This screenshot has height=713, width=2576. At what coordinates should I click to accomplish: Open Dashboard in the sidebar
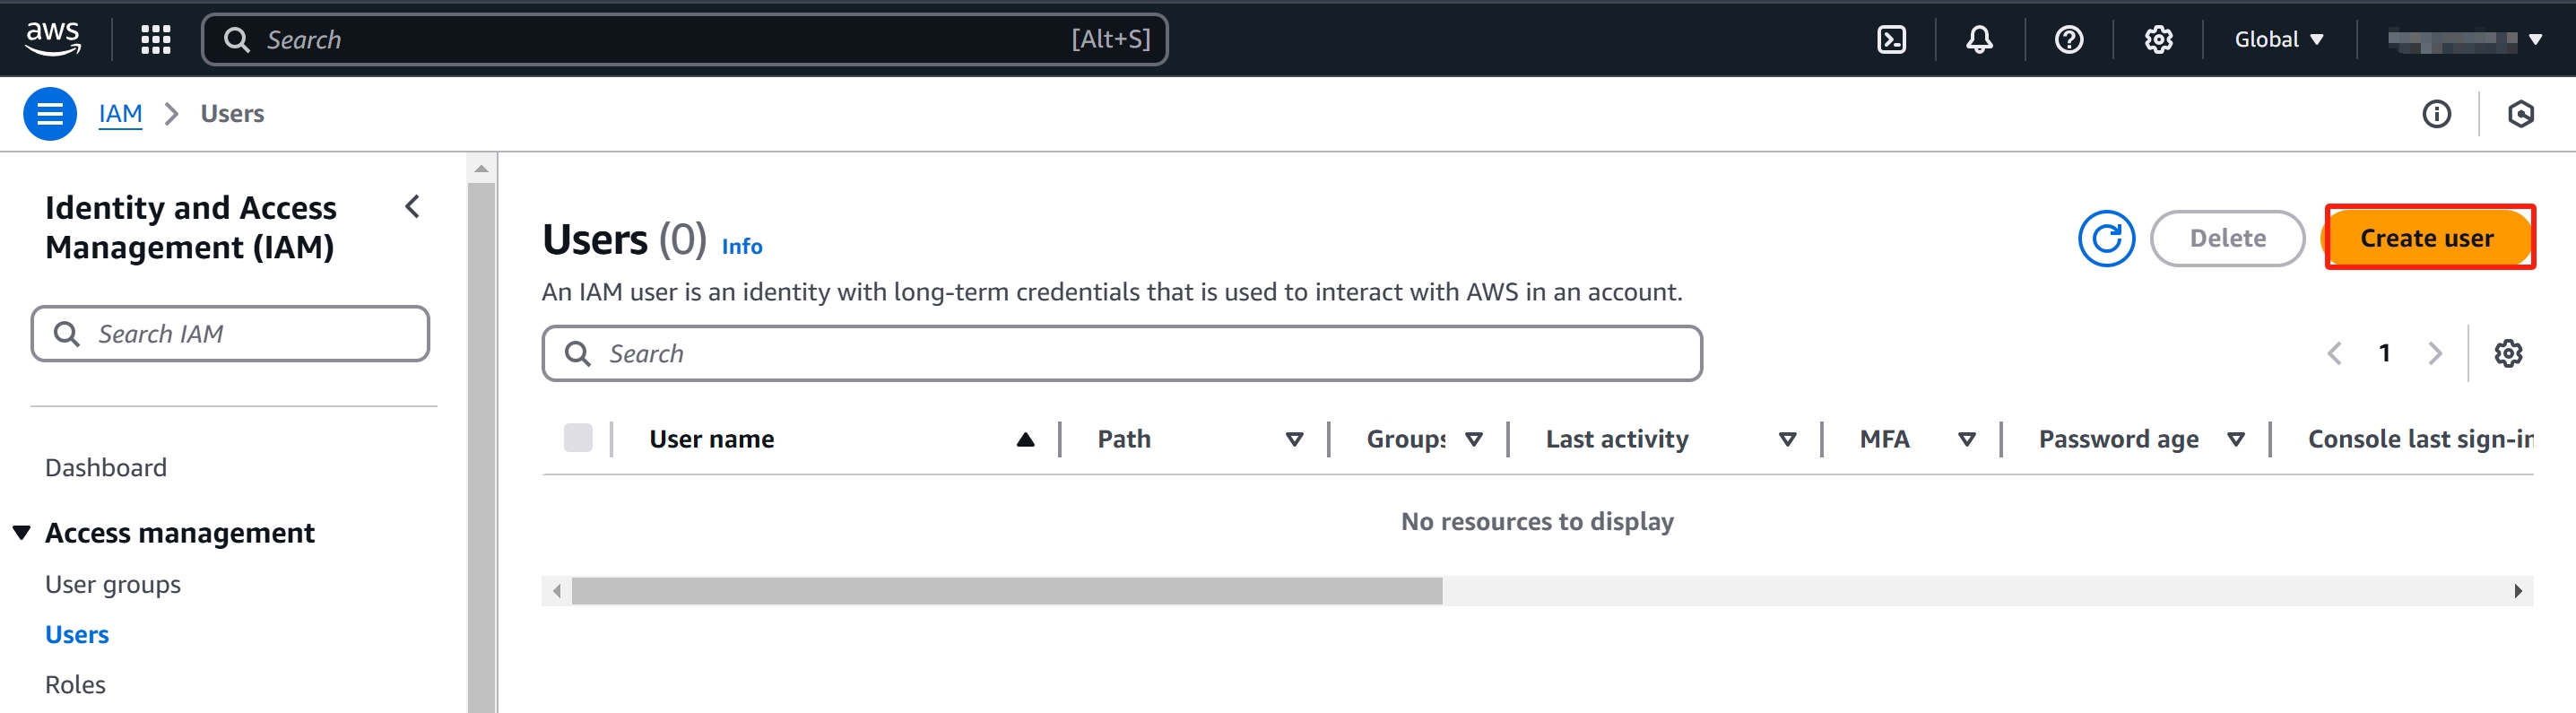click(106, 468)
